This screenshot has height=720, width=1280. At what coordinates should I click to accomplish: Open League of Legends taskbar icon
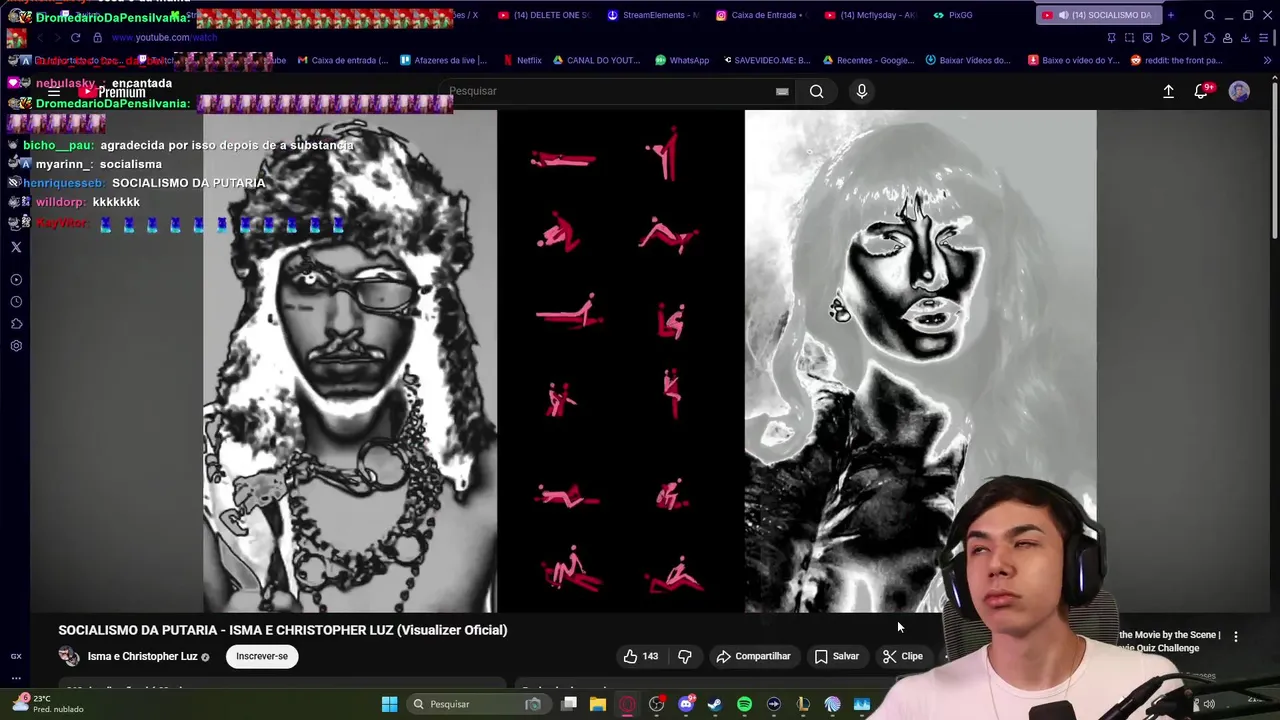(x=803, y=704)
